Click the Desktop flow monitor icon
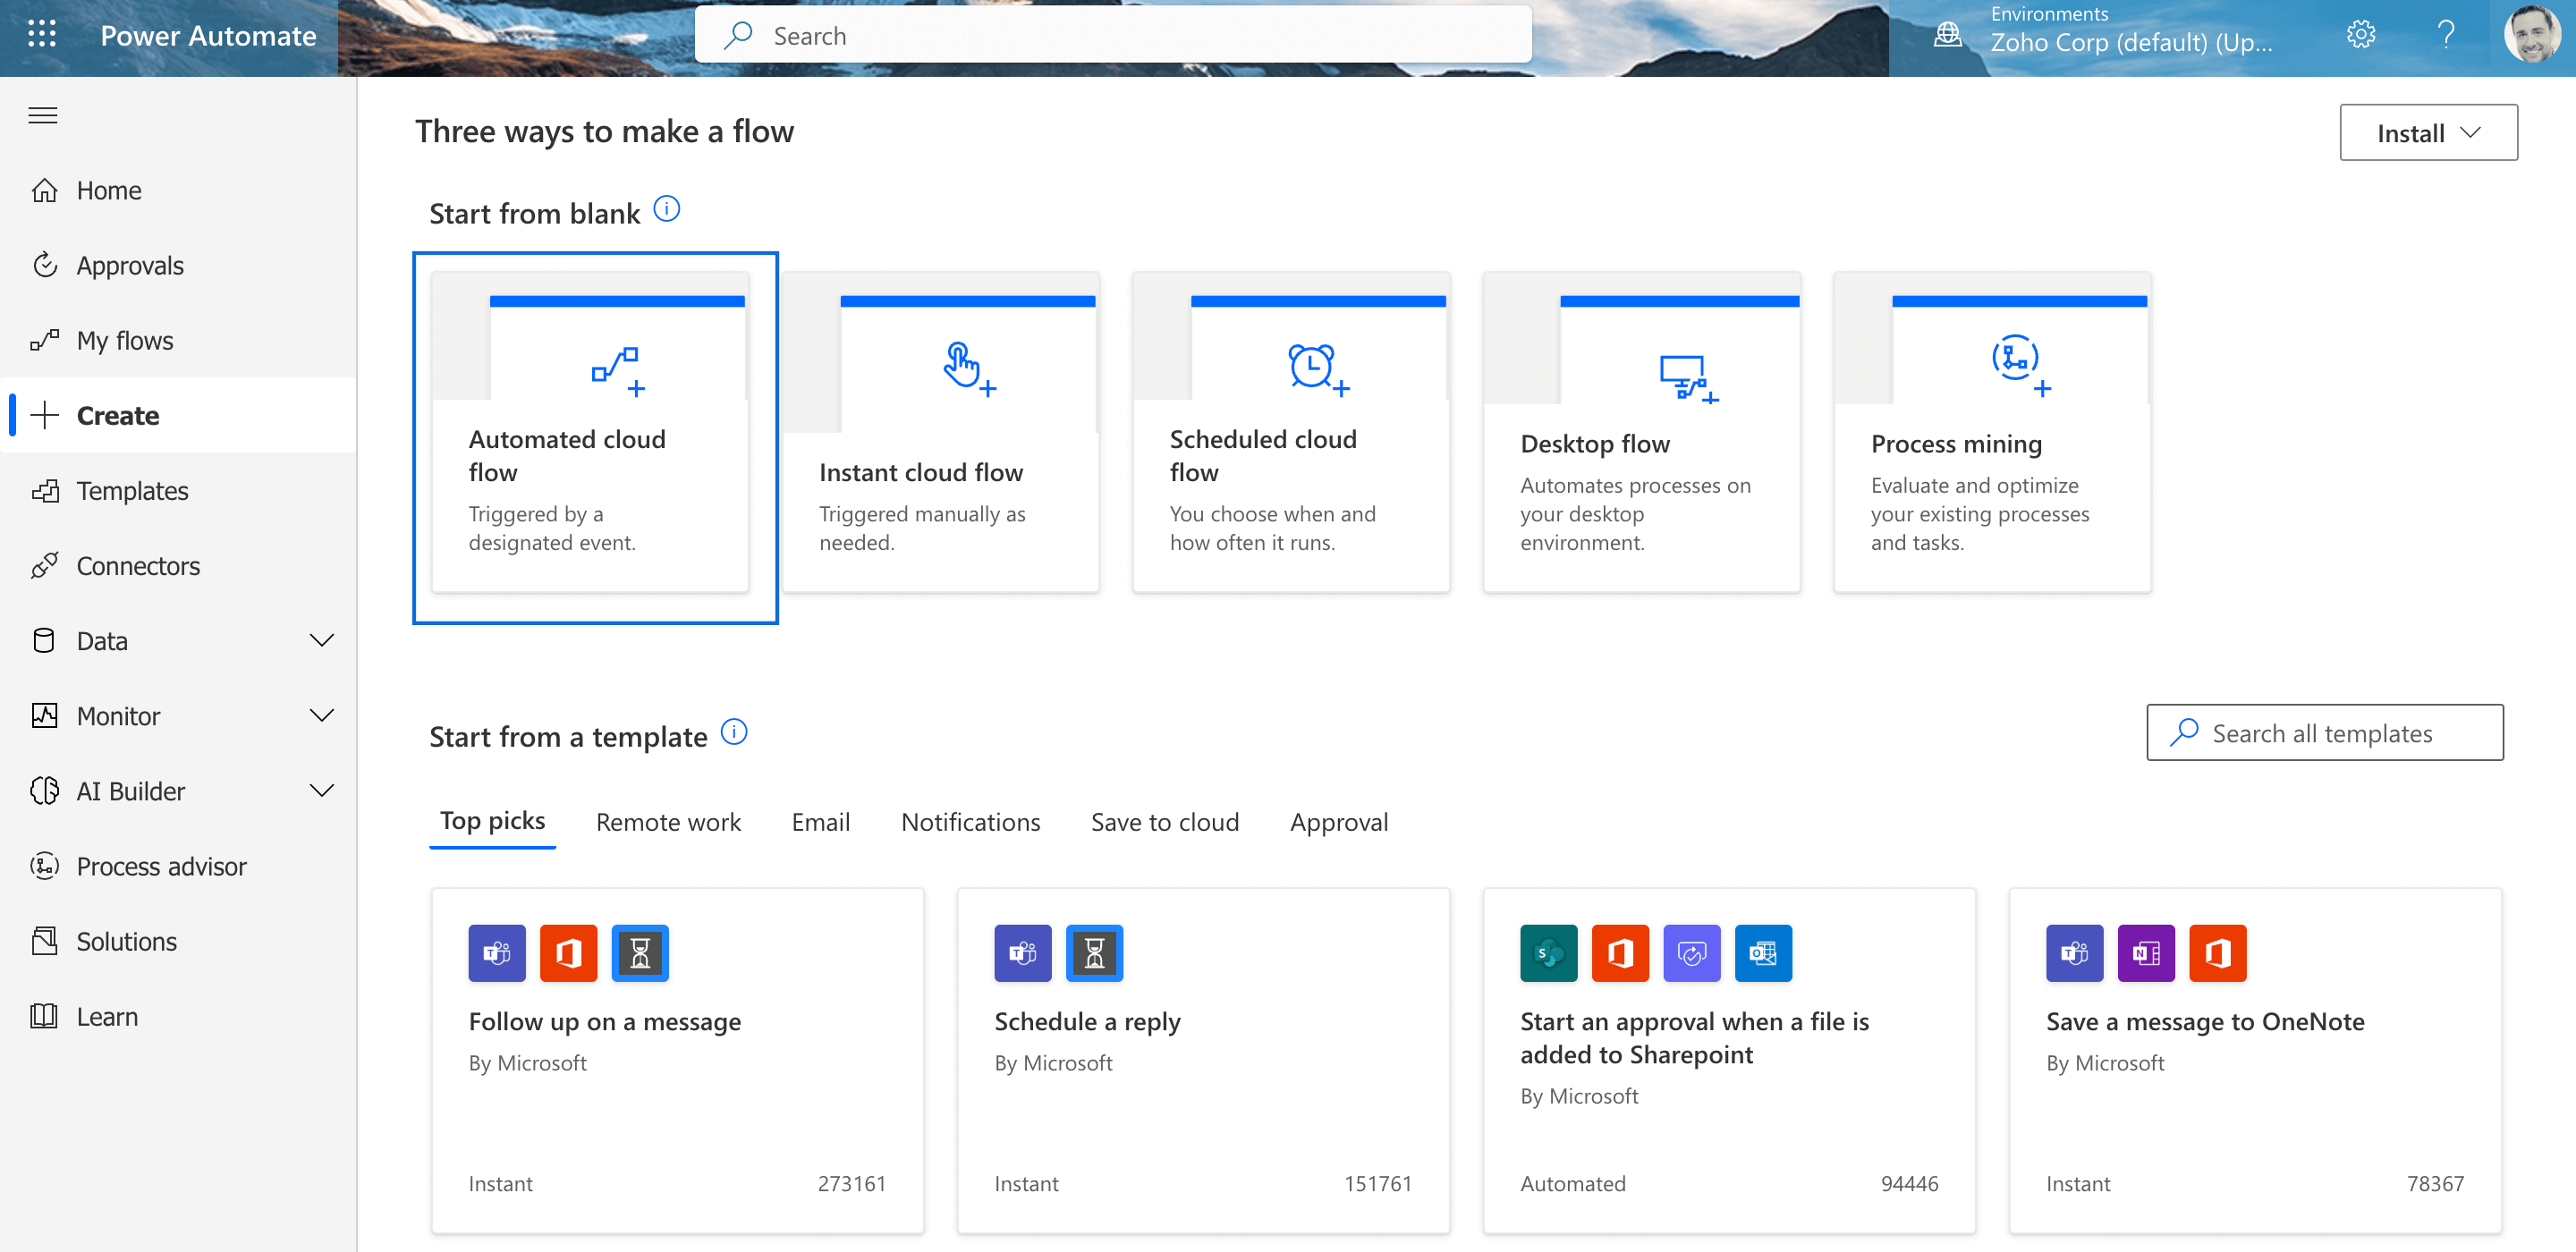Screen dimensions: 2576x1252 coord(1688,378)
